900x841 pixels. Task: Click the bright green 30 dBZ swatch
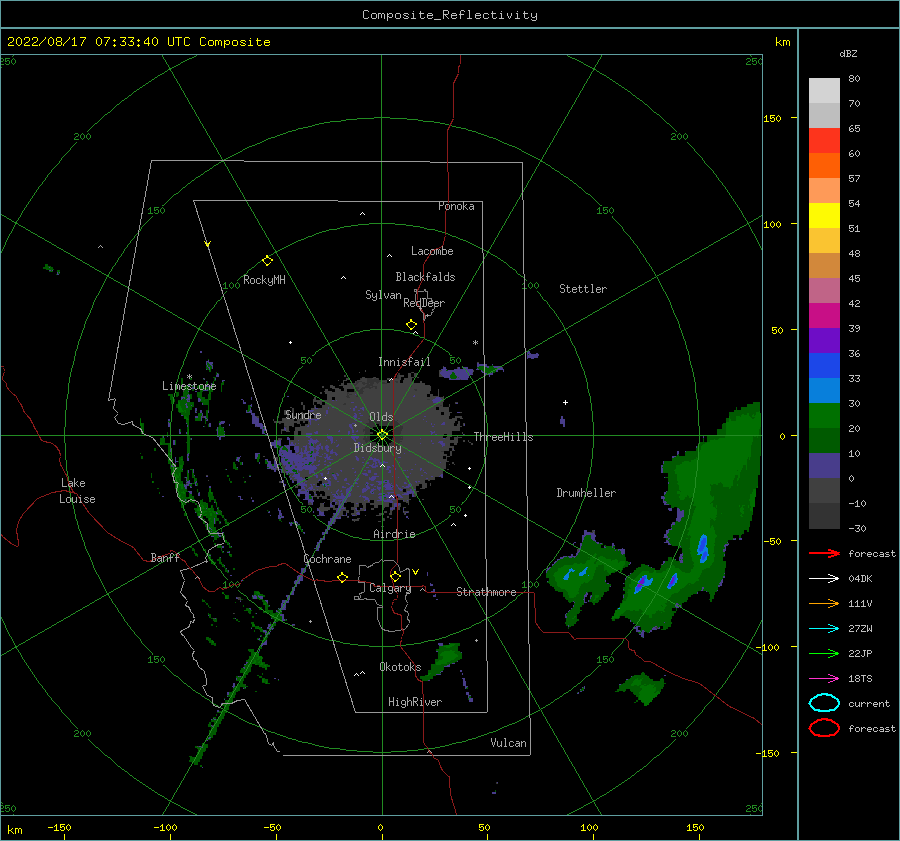click(824, 416)
